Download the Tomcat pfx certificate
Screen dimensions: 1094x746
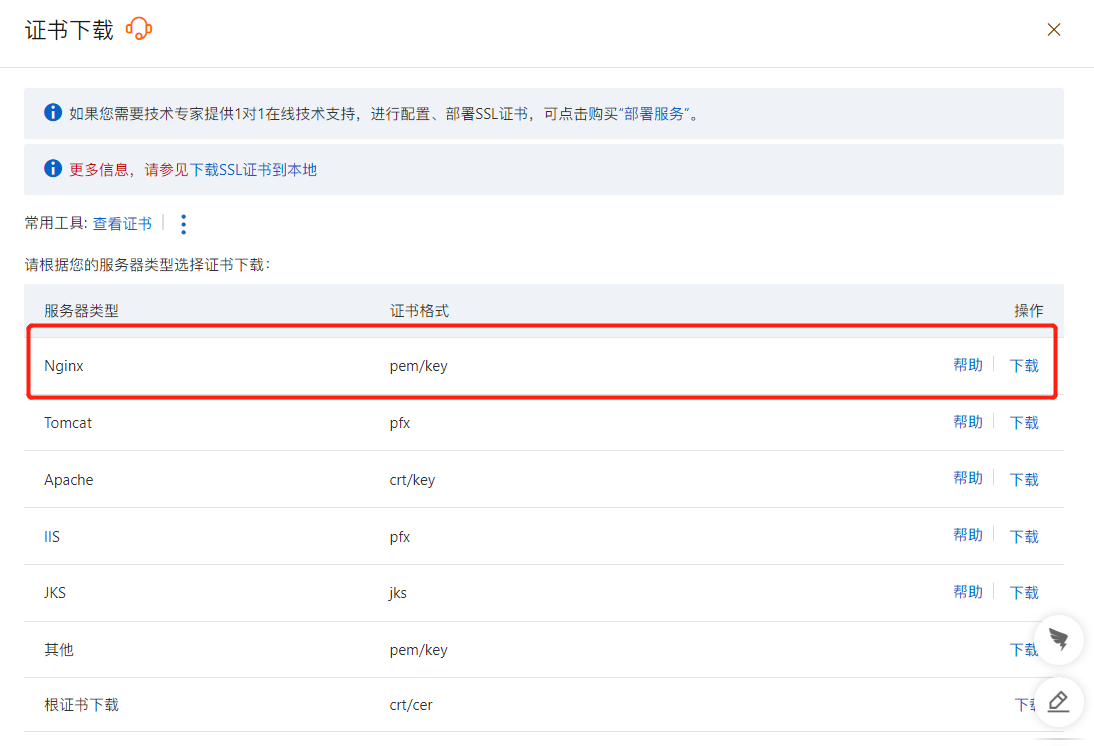coord(1023,422)
